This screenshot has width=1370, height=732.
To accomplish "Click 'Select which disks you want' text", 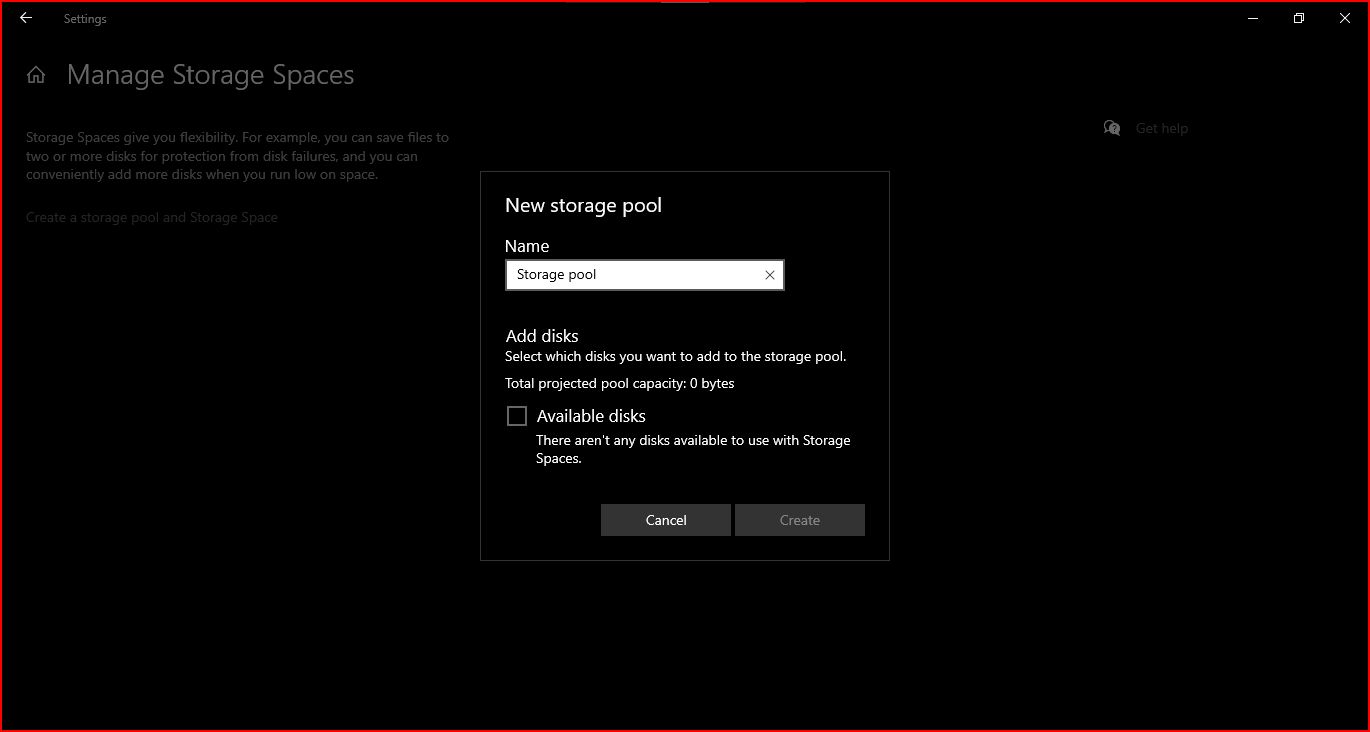I will click(x=676, y=356).
